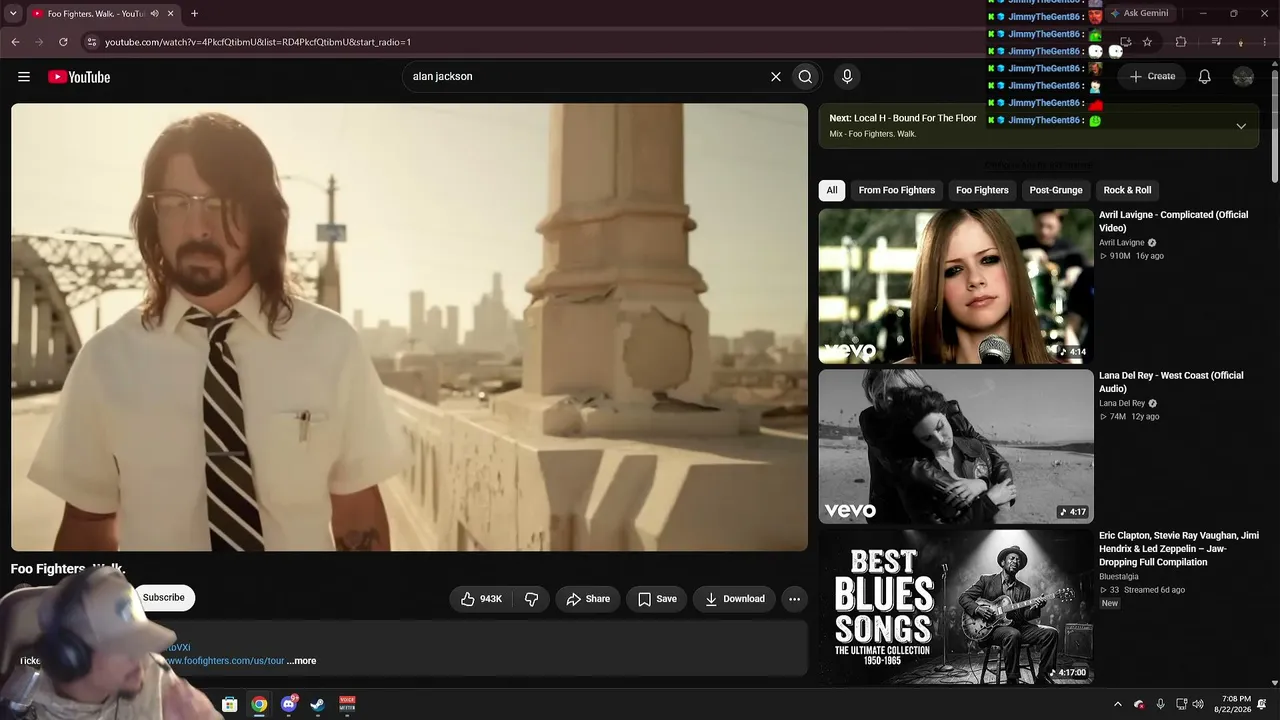Download the Foo Fighters video
1280x720 pixels.
click(x=735, y=599)
